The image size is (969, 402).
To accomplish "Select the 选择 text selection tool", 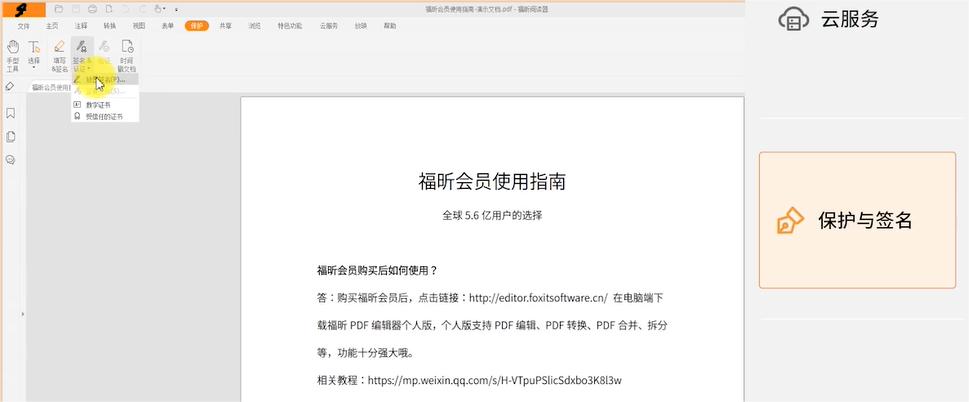I will pyautogui.click(x=34, y=52).
